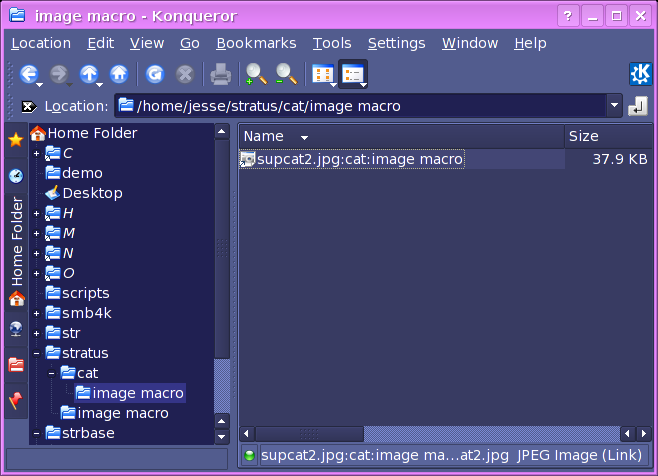Collapse the cat folder node
The height and width of the screenshot is (476, 658).
52,373
